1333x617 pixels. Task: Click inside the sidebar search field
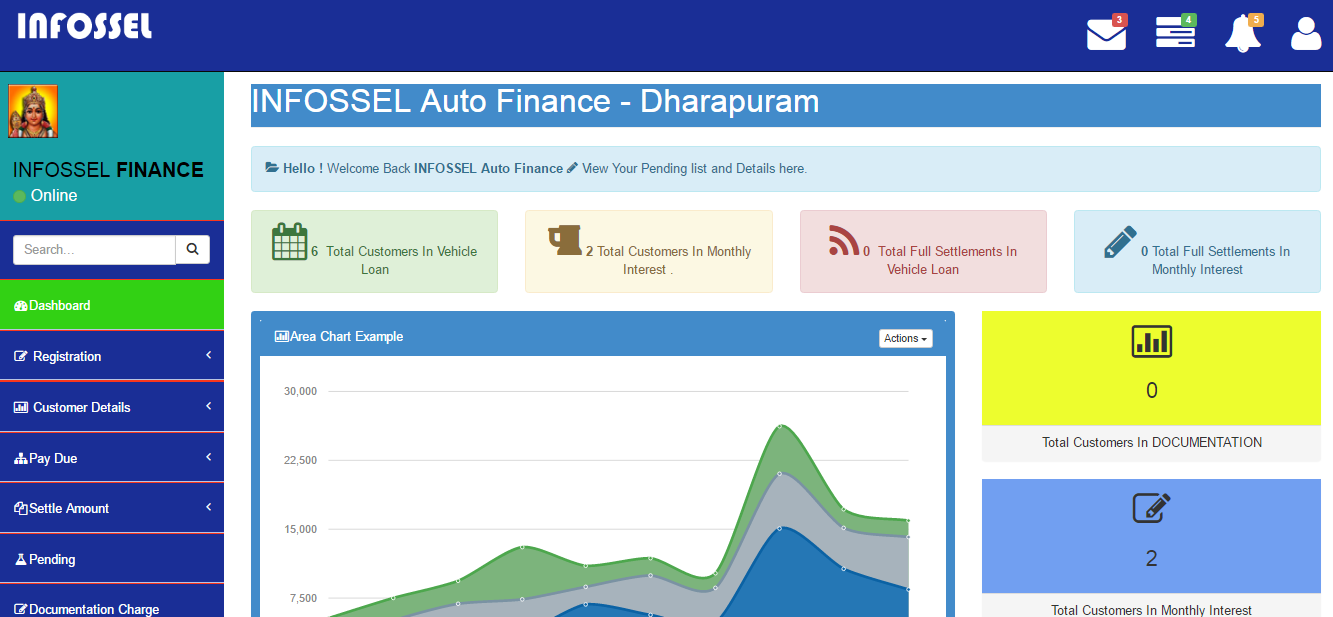[x=94, y=249]
